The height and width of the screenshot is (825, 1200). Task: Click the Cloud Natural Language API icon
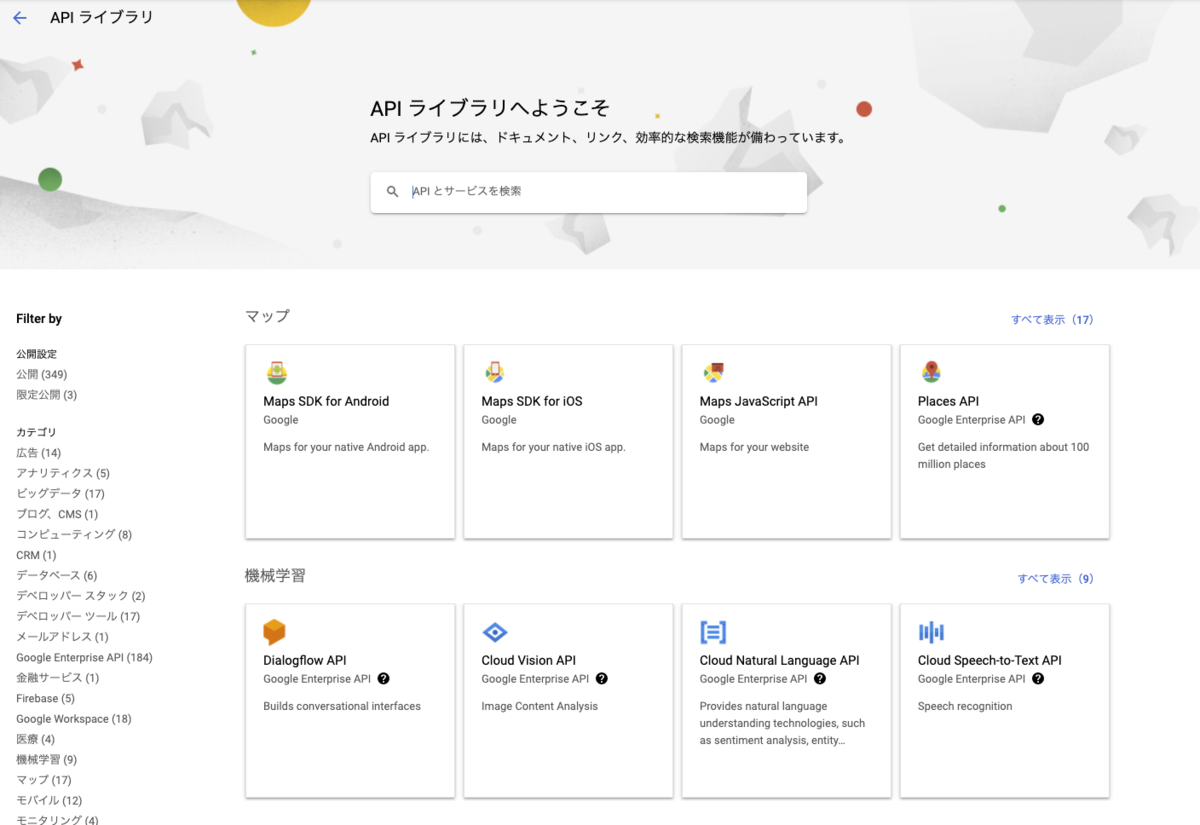coord(713,631)
